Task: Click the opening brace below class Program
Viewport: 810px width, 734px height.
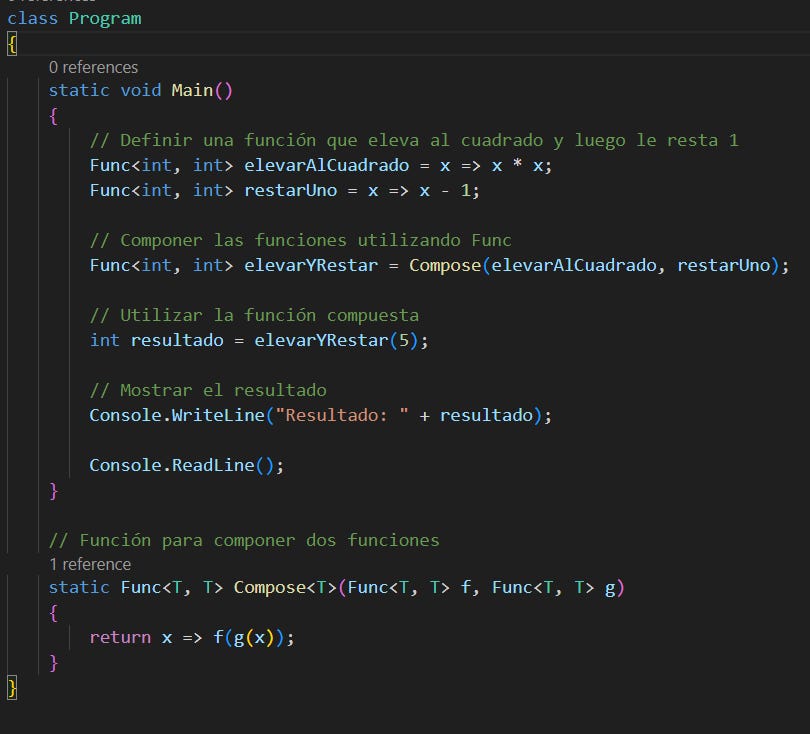Action: (12, 43)
